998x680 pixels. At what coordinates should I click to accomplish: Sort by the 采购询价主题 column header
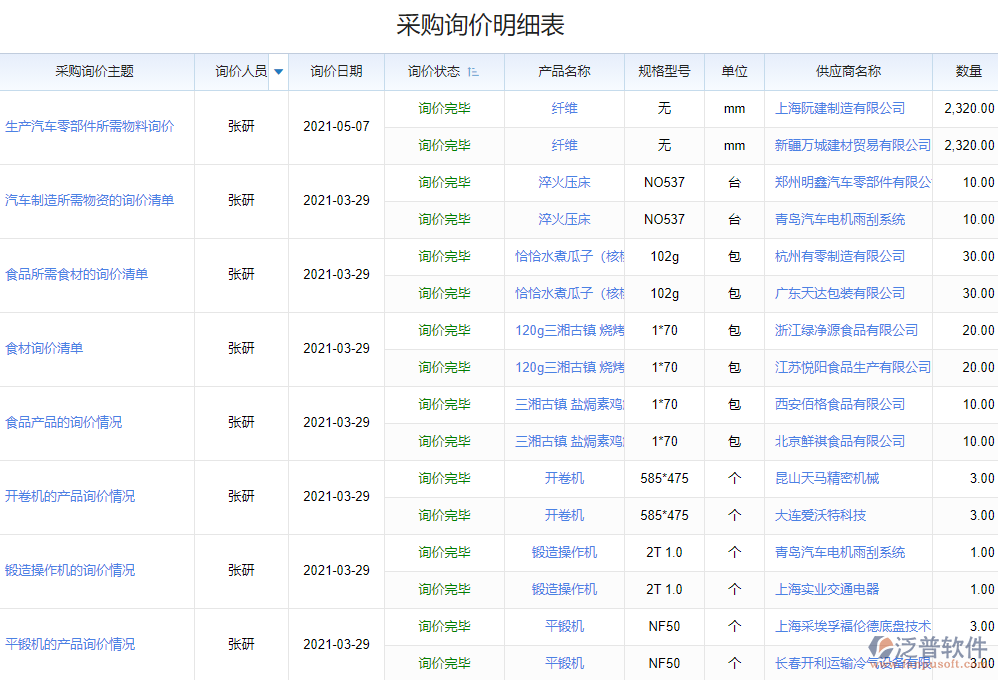click(96, 71)
